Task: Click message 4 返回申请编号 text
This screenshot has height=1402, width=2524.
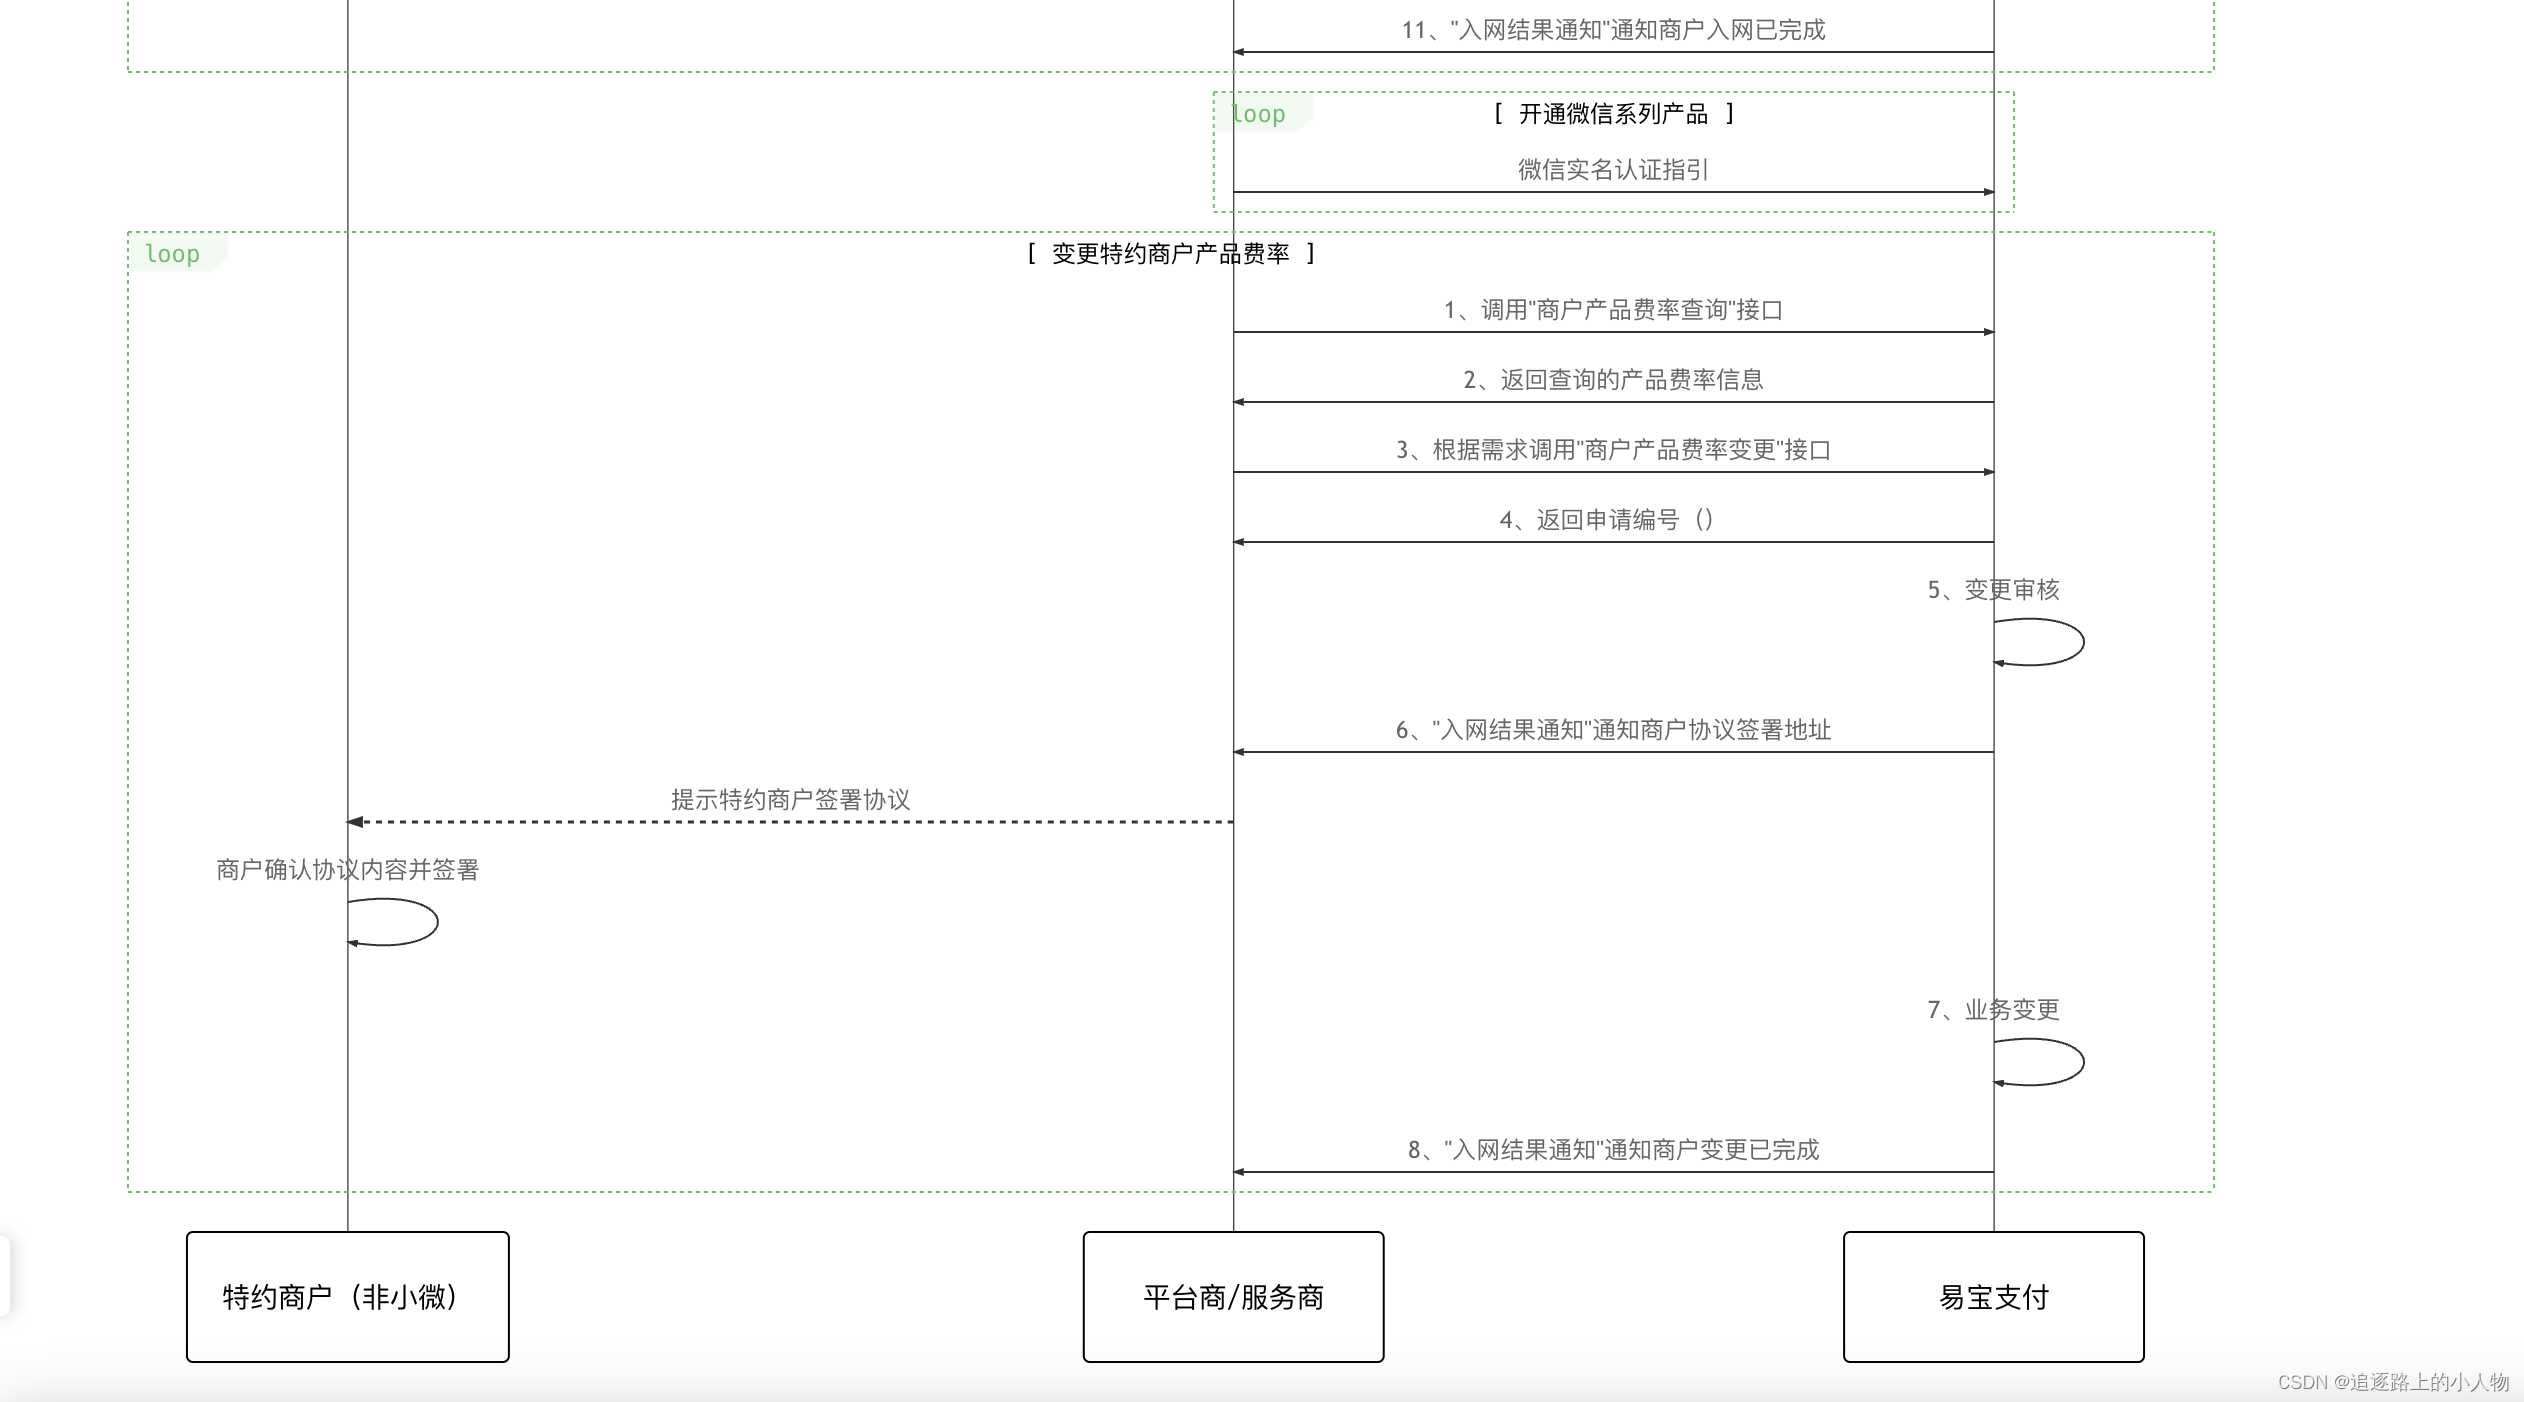Action: [1606, 520]
